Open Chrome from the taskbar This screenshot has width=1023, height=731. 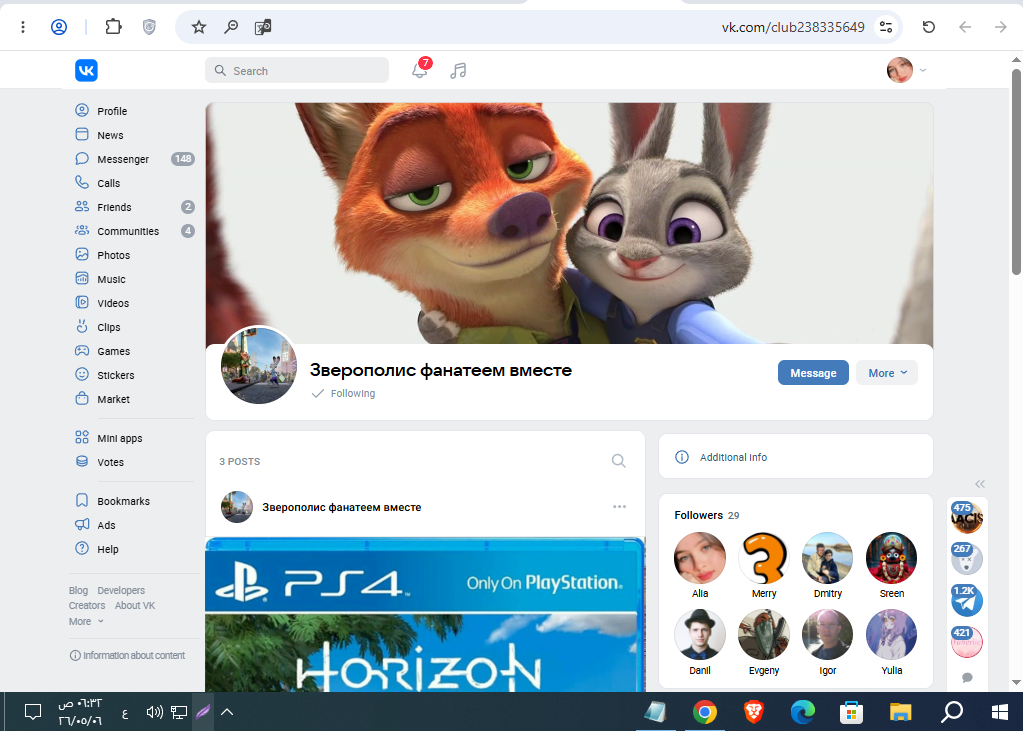pos(705,712)
